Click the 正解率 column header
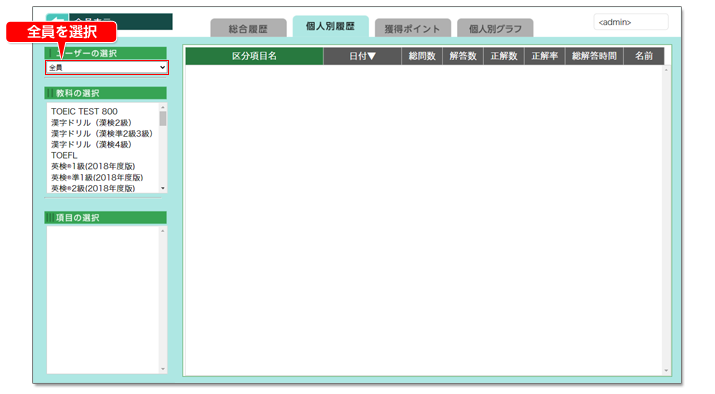Image resolution: width=715 pixels, height=394 pixels. [545, 56]
